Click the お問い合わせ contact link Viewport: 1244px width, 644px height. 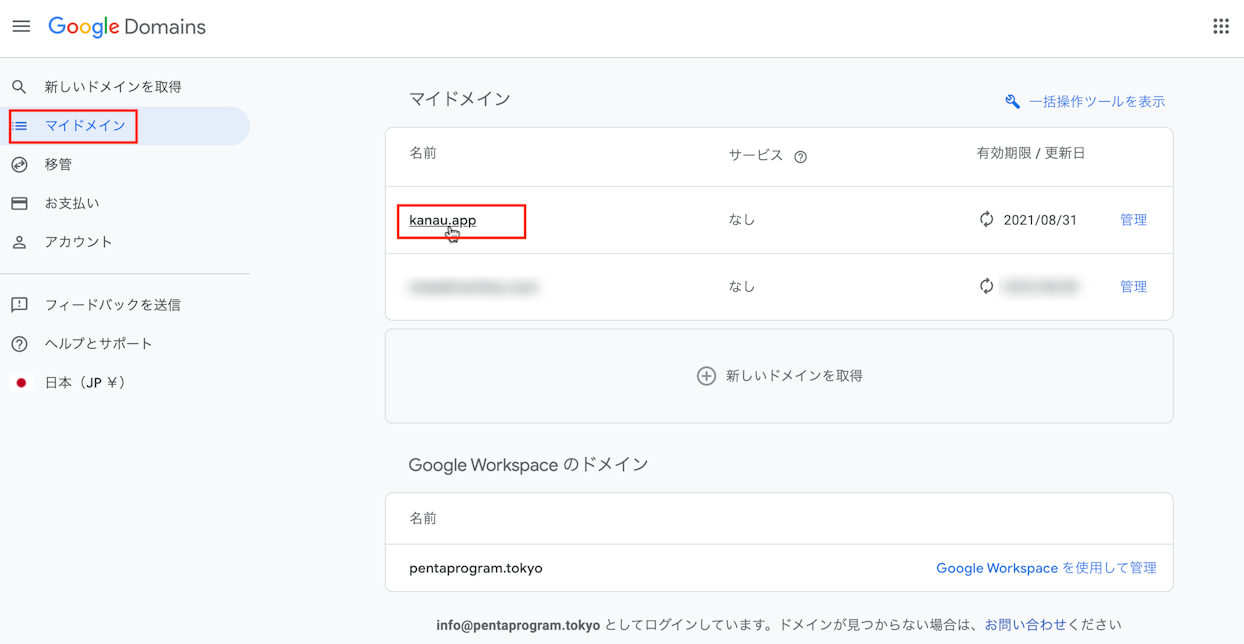[x=1025, y=625]
